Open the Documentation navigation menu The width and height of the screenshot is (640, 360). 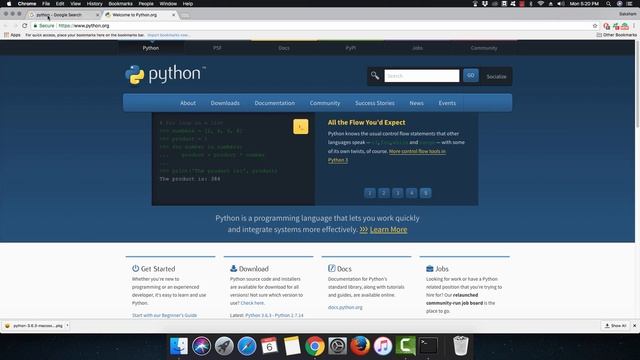[275, 103]
